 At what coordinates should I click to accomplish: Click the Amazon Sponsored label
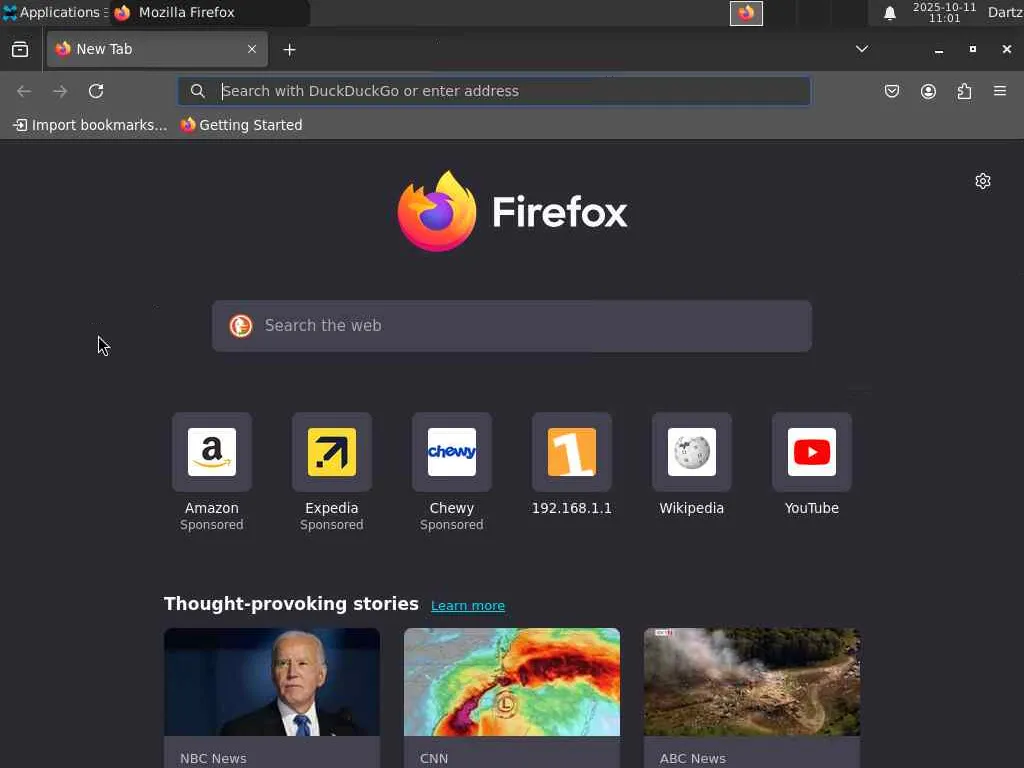(212, 524)
